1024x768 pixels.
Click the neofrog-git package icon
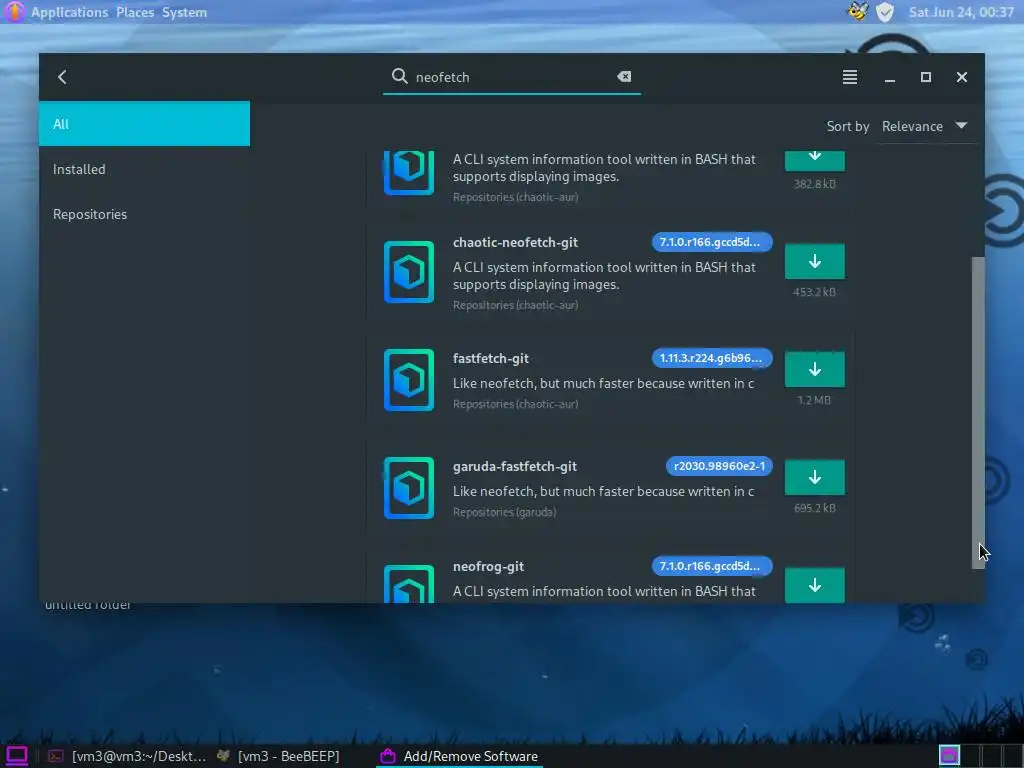click(x=409, y=584)
